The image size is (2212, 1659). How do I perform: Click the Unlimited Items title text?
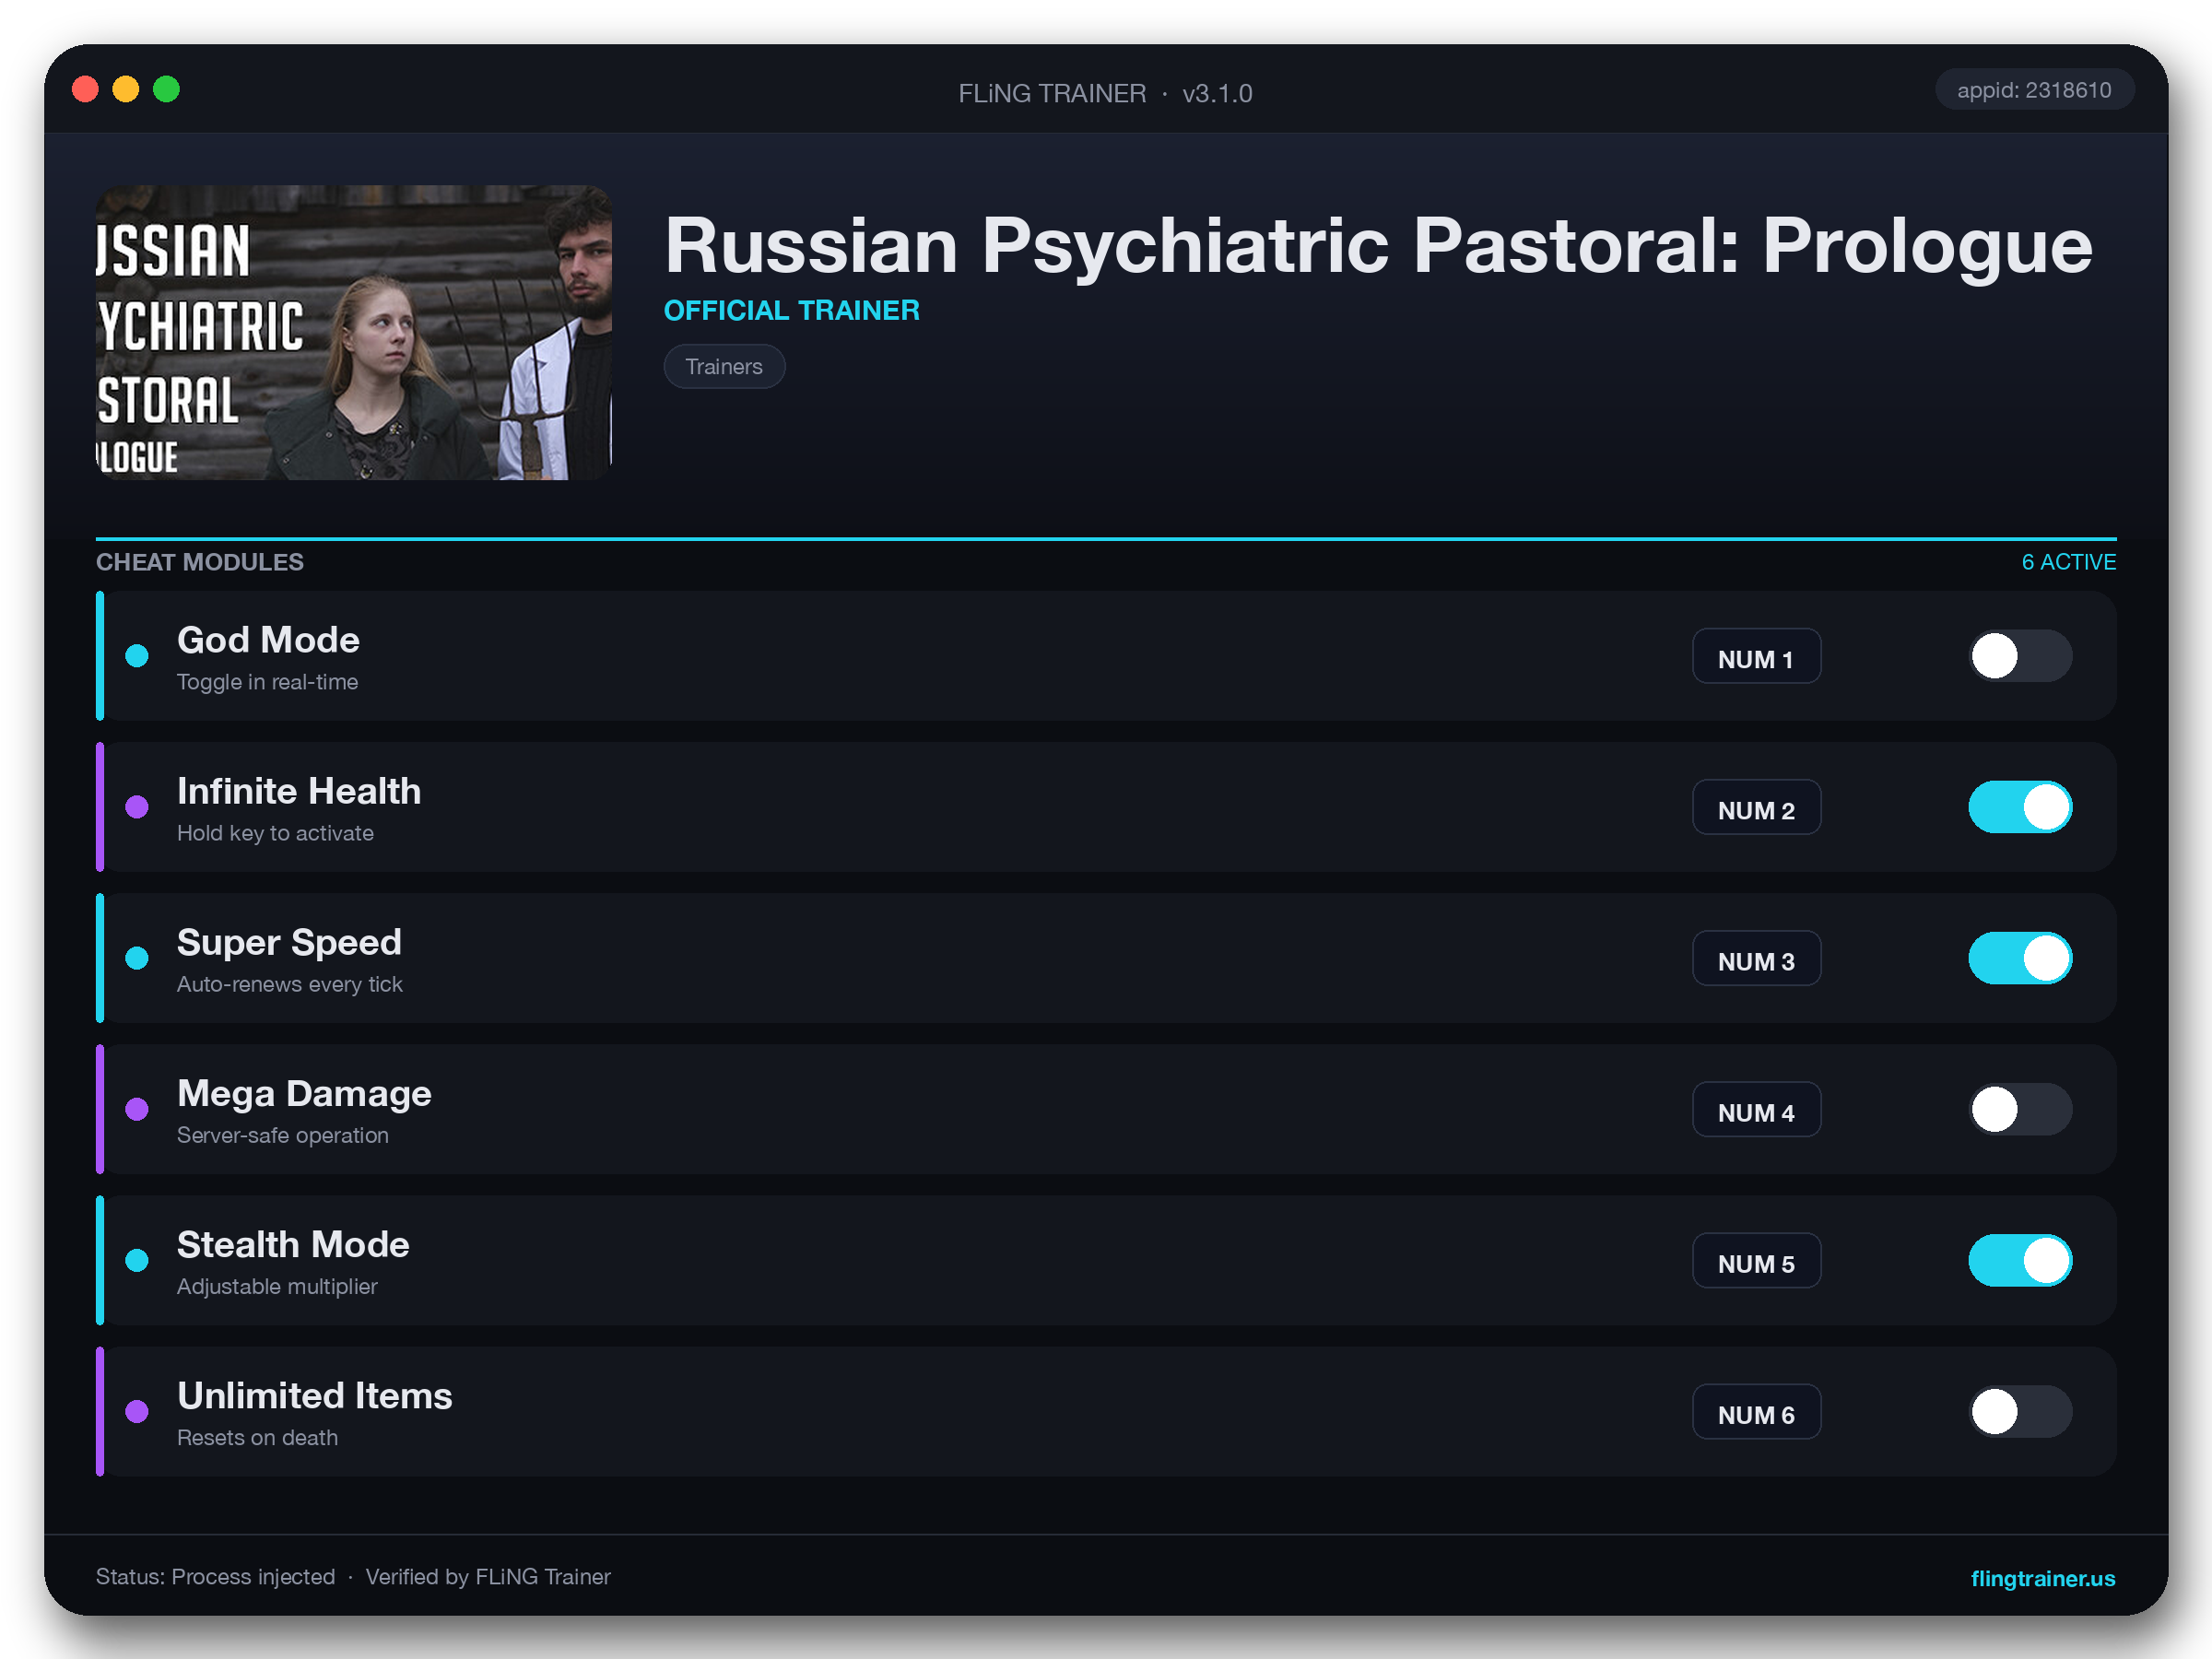click(x=315, y=1395)
